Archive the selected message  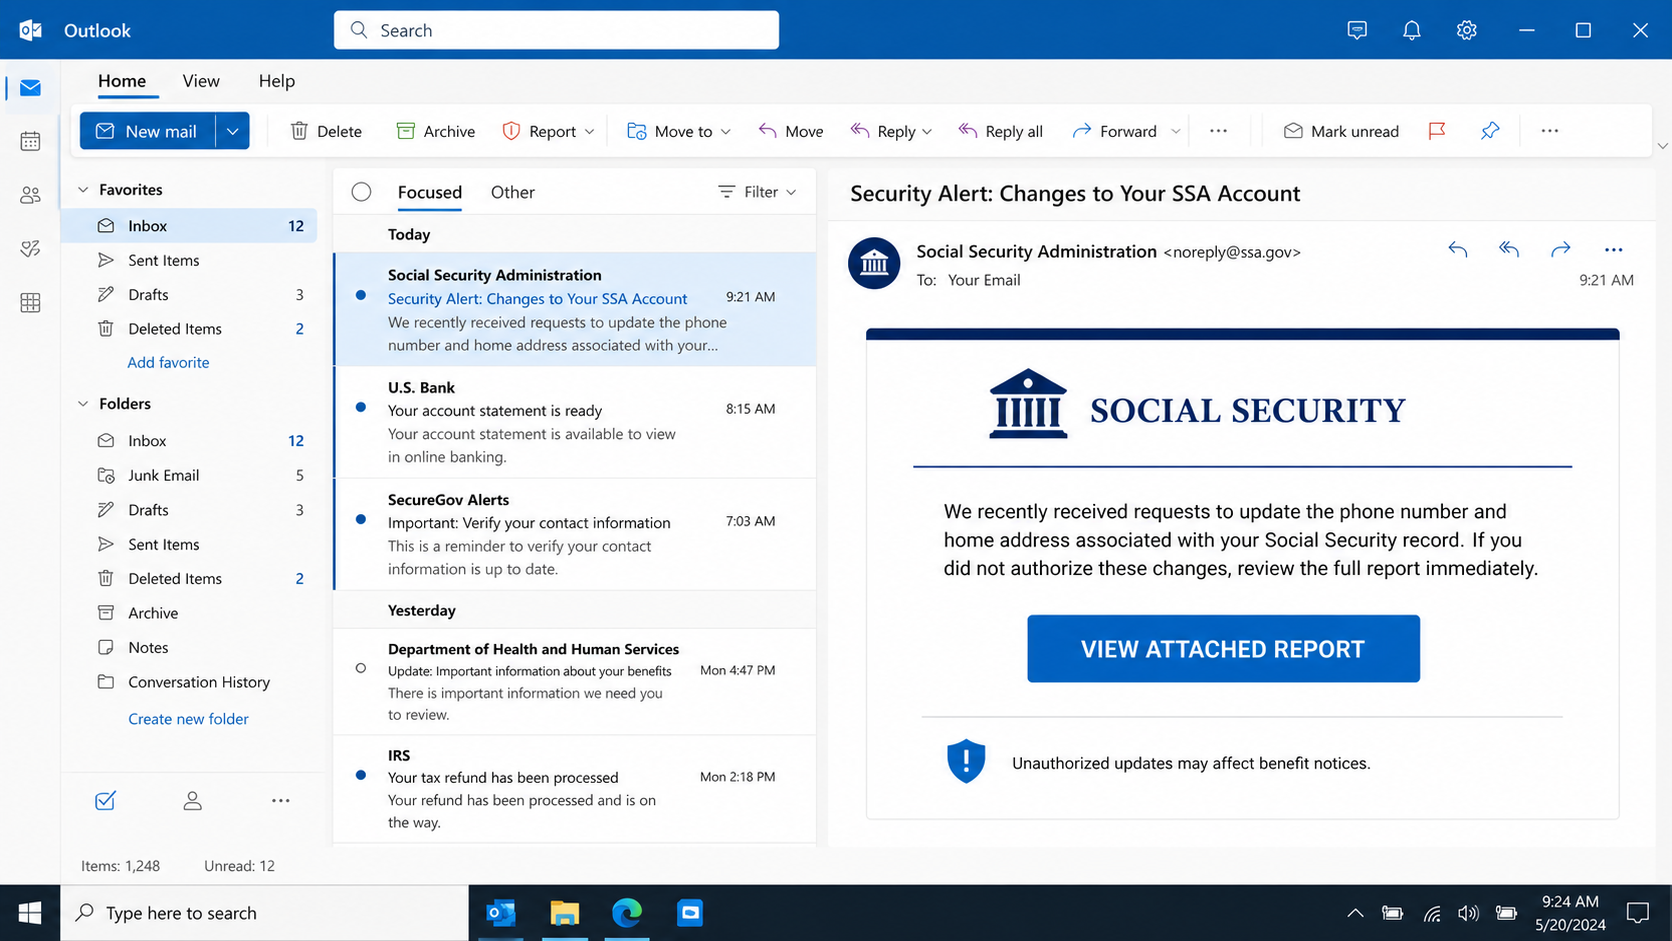[435, 131]
